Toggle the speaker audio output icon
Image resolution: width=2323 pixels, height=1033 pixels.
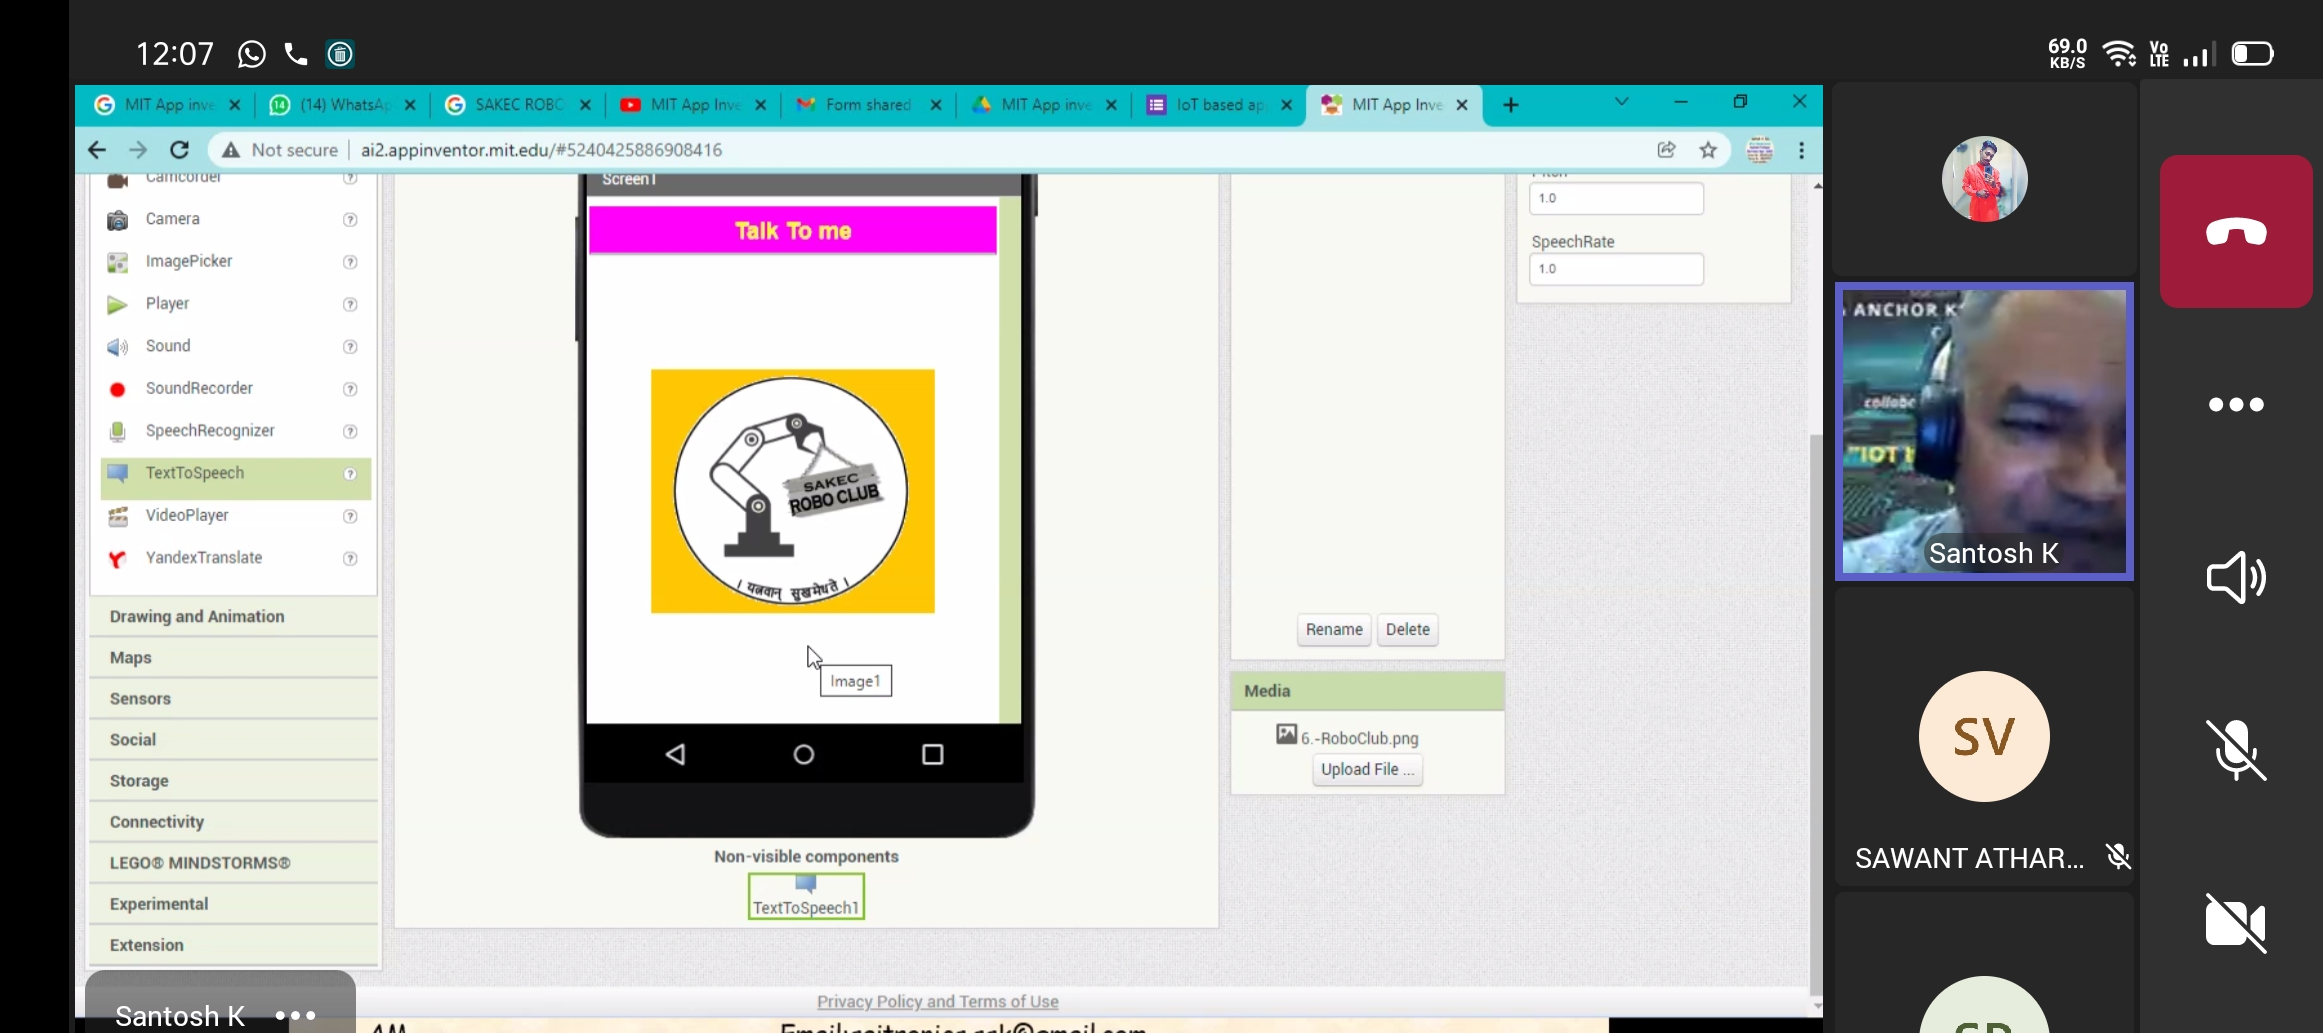click(x=2236, y=577)
